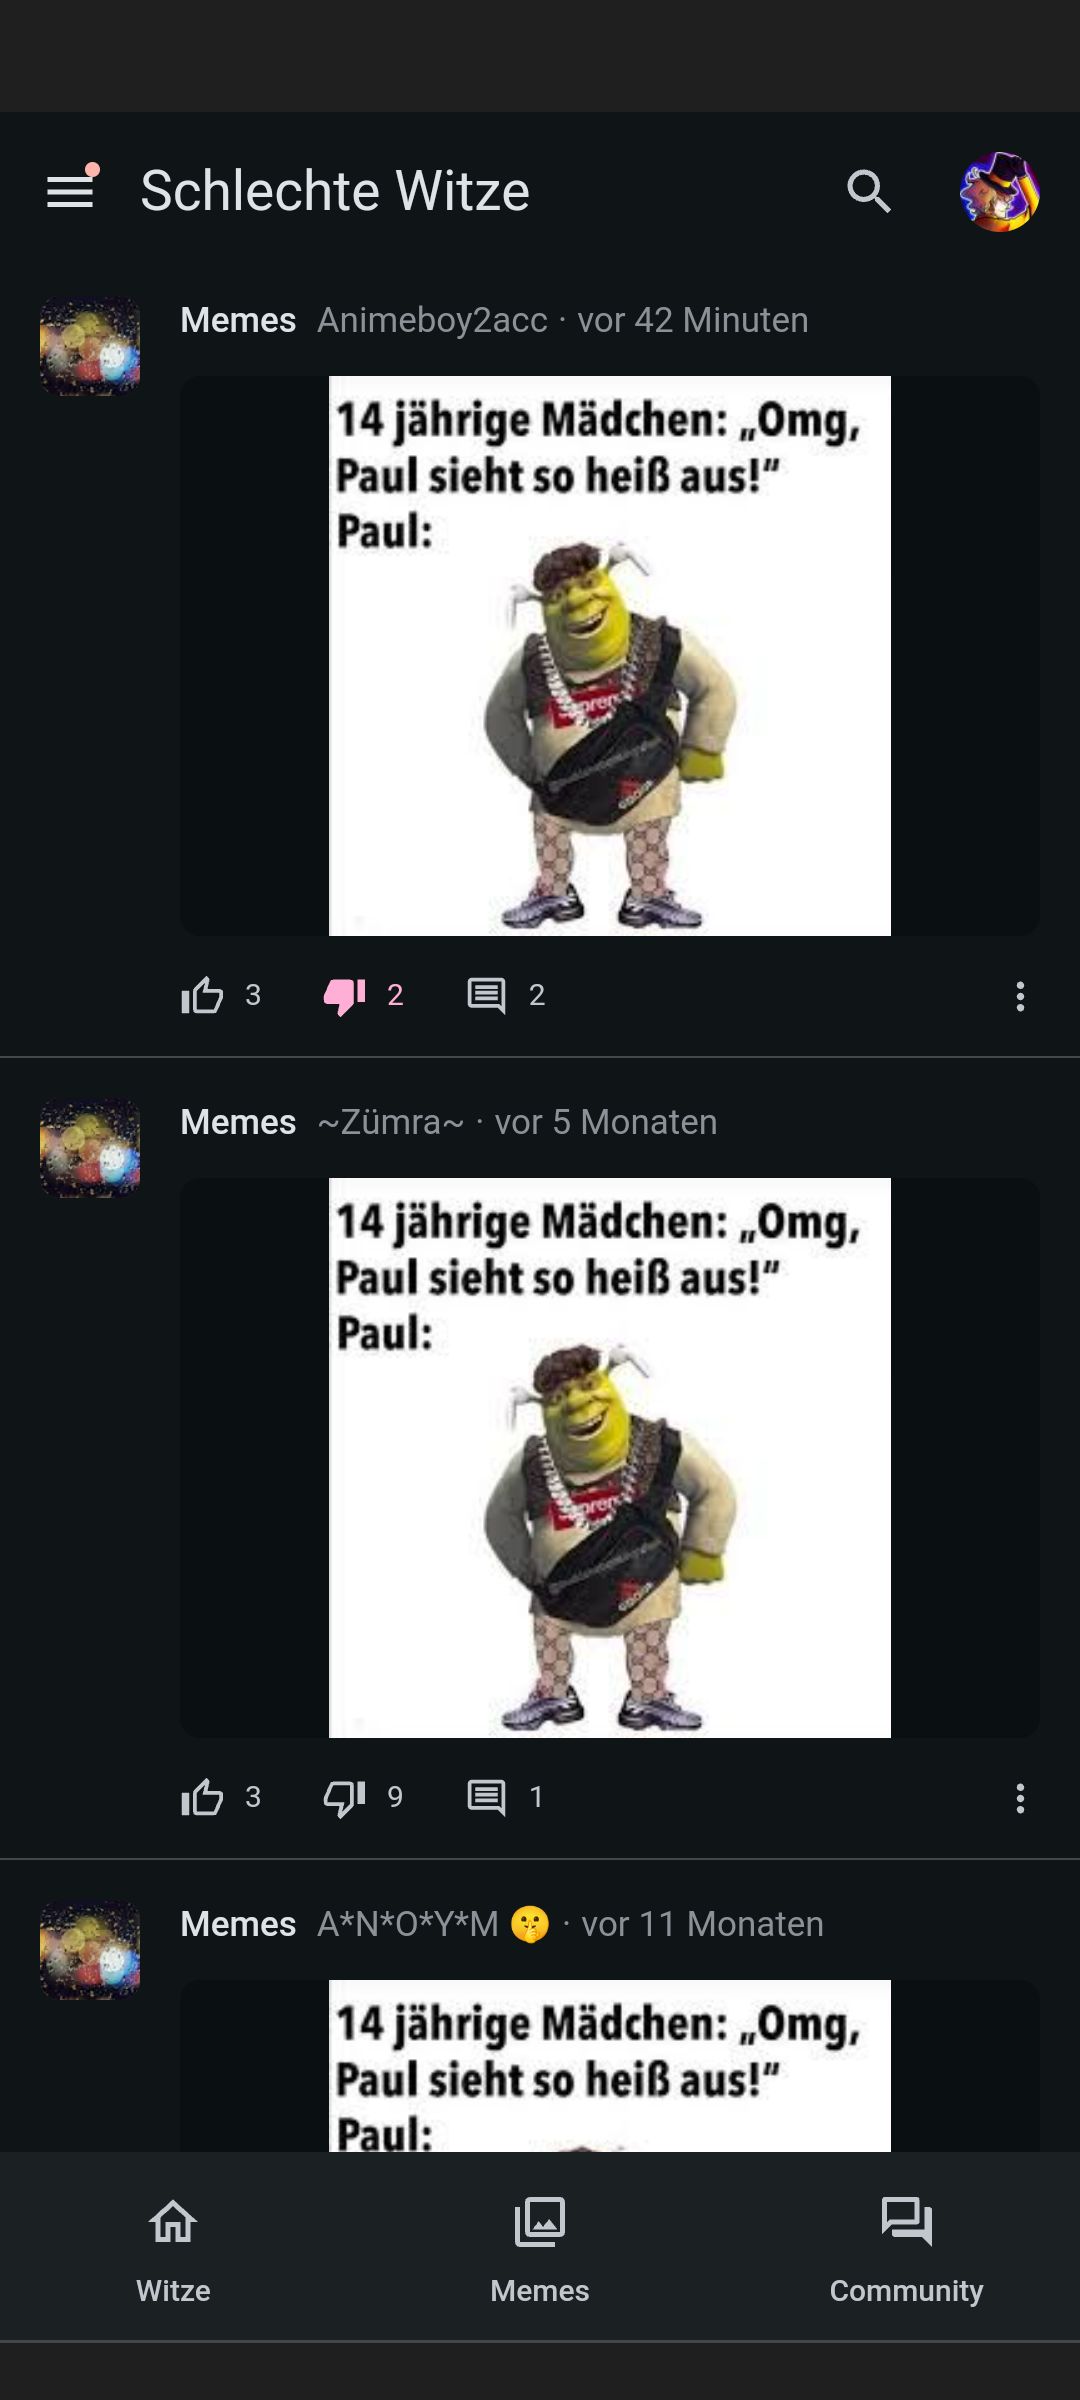
Task: Open Animeboy2acc's user profile link
Action: coord(432,320)
